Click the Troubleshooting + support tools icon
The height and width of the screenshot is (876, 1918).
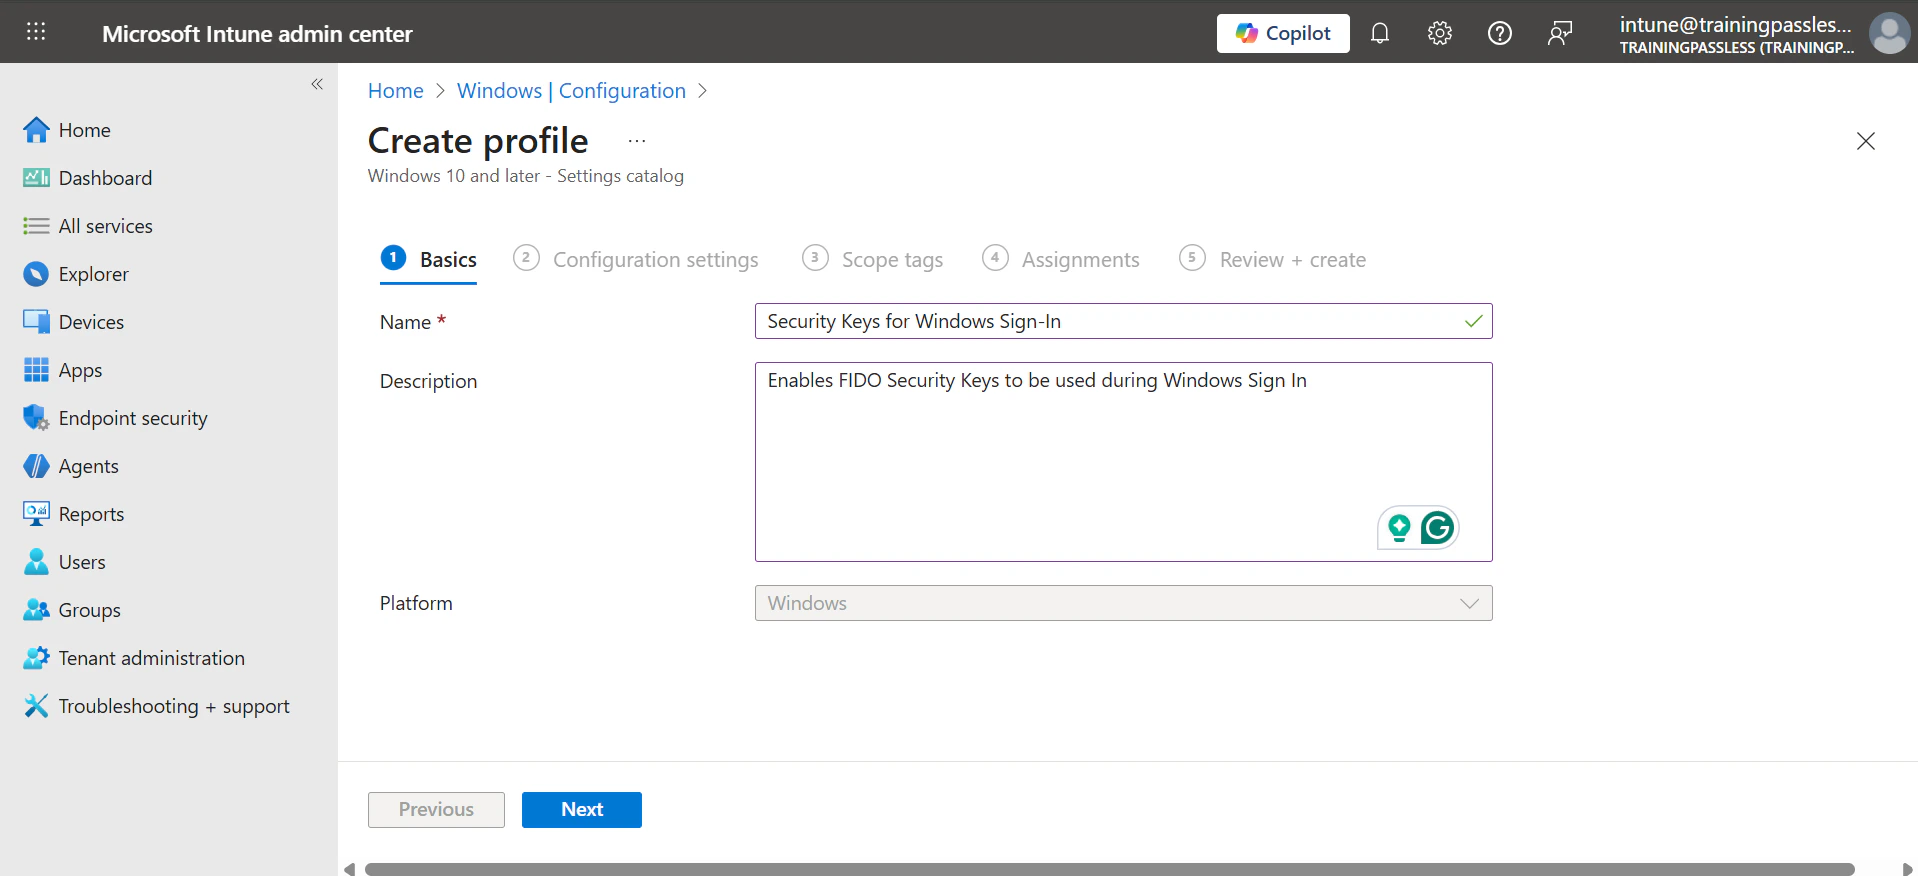(36, 706)
